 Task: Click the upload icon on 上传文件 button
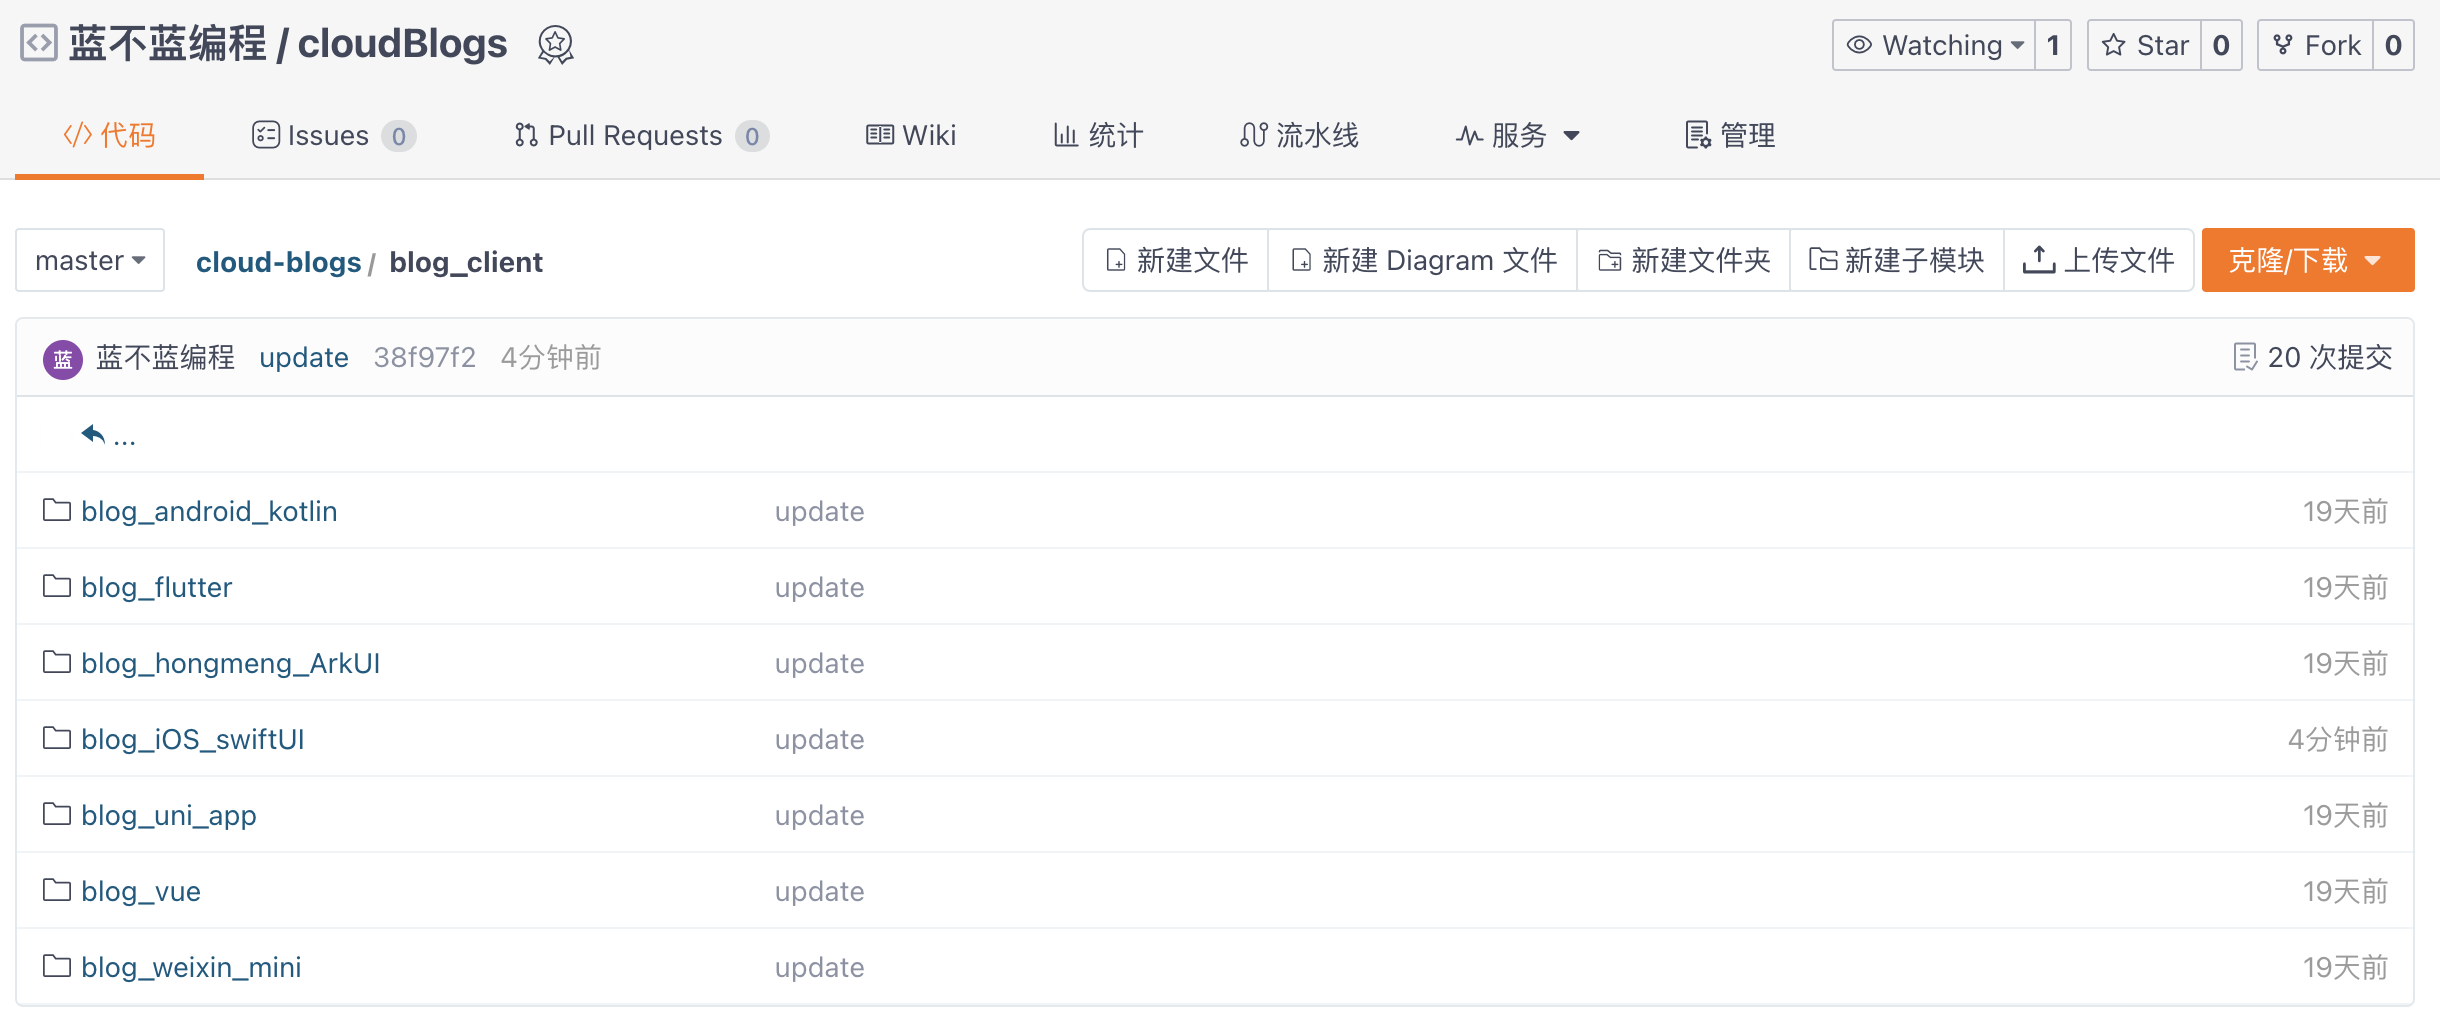(2040, 259)
